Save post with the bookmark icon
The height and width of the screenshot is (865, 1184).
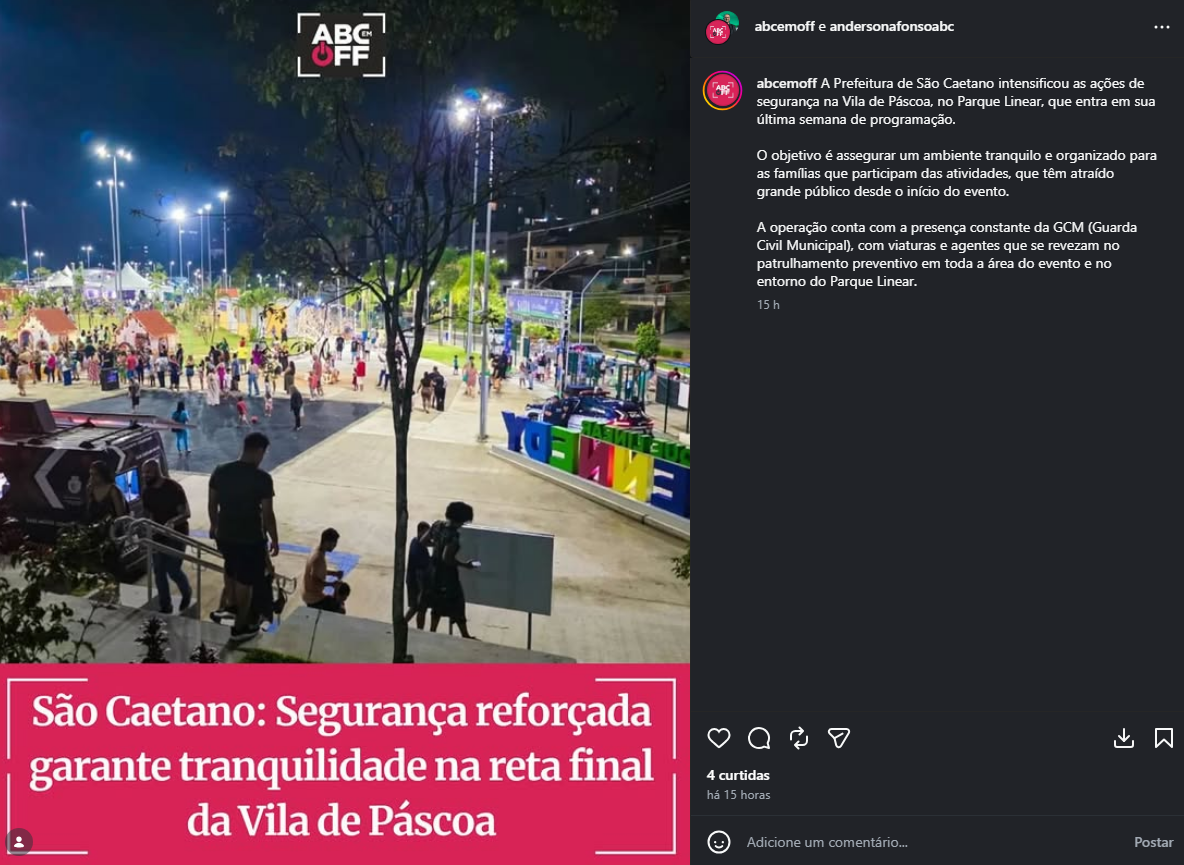click(1164, 737)
